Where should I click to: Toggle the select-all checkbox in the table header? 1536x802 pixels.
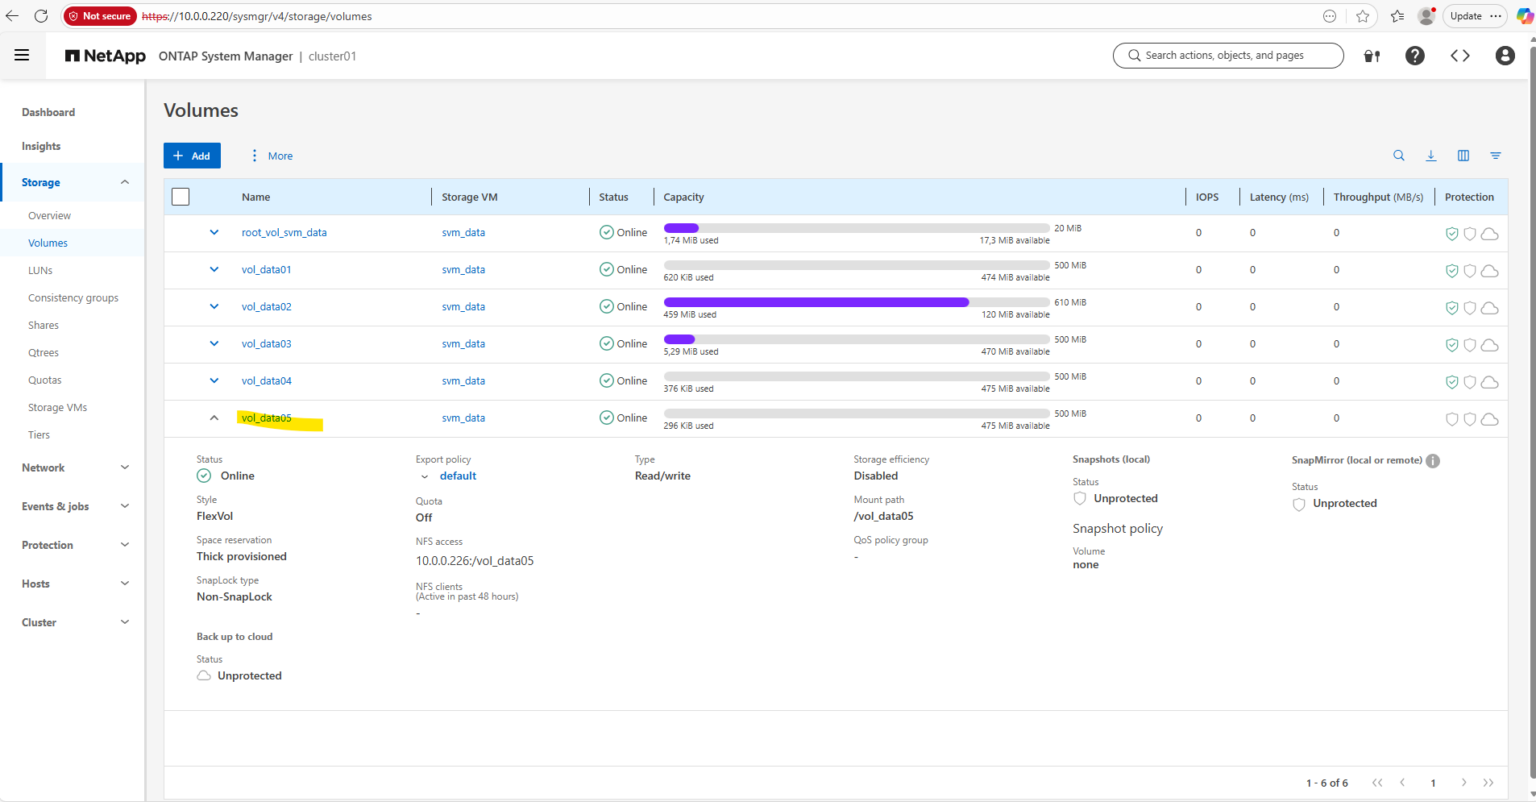pyautogui.click(x=180, y=196)
